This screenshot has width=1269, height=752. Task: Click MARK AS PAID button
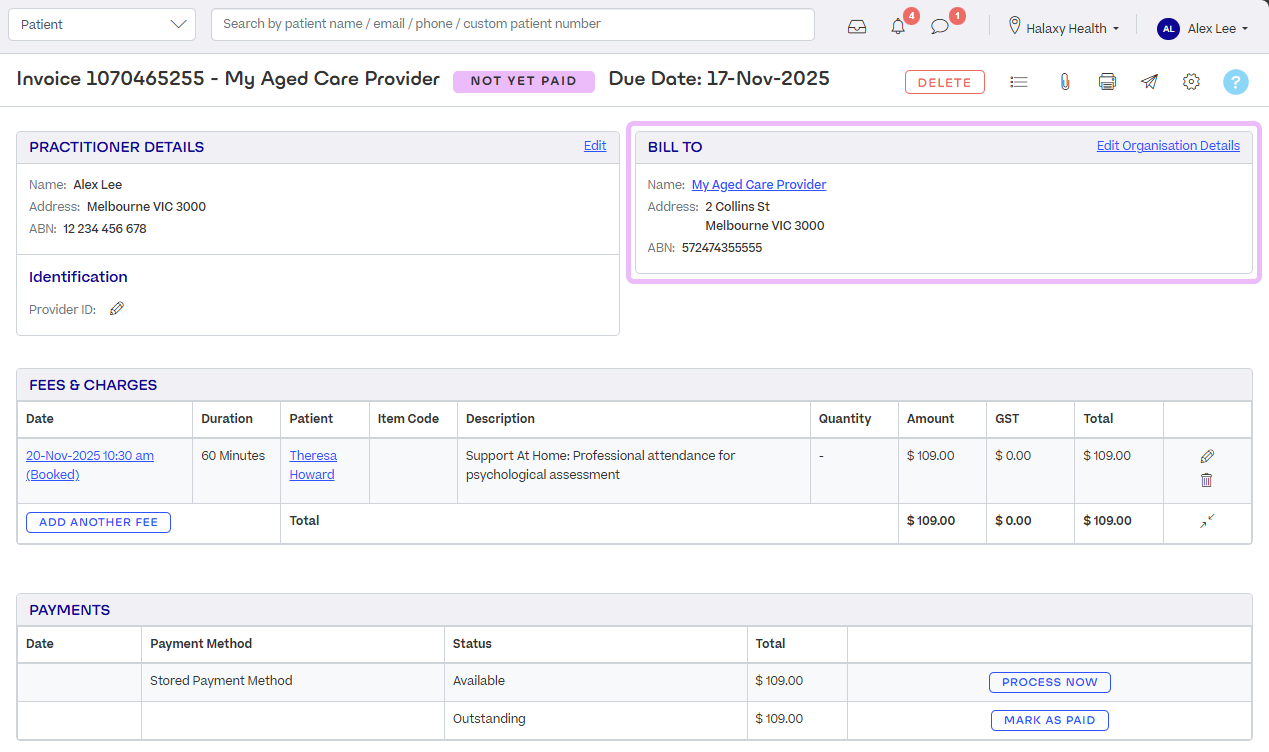[x=1050, y=720]
